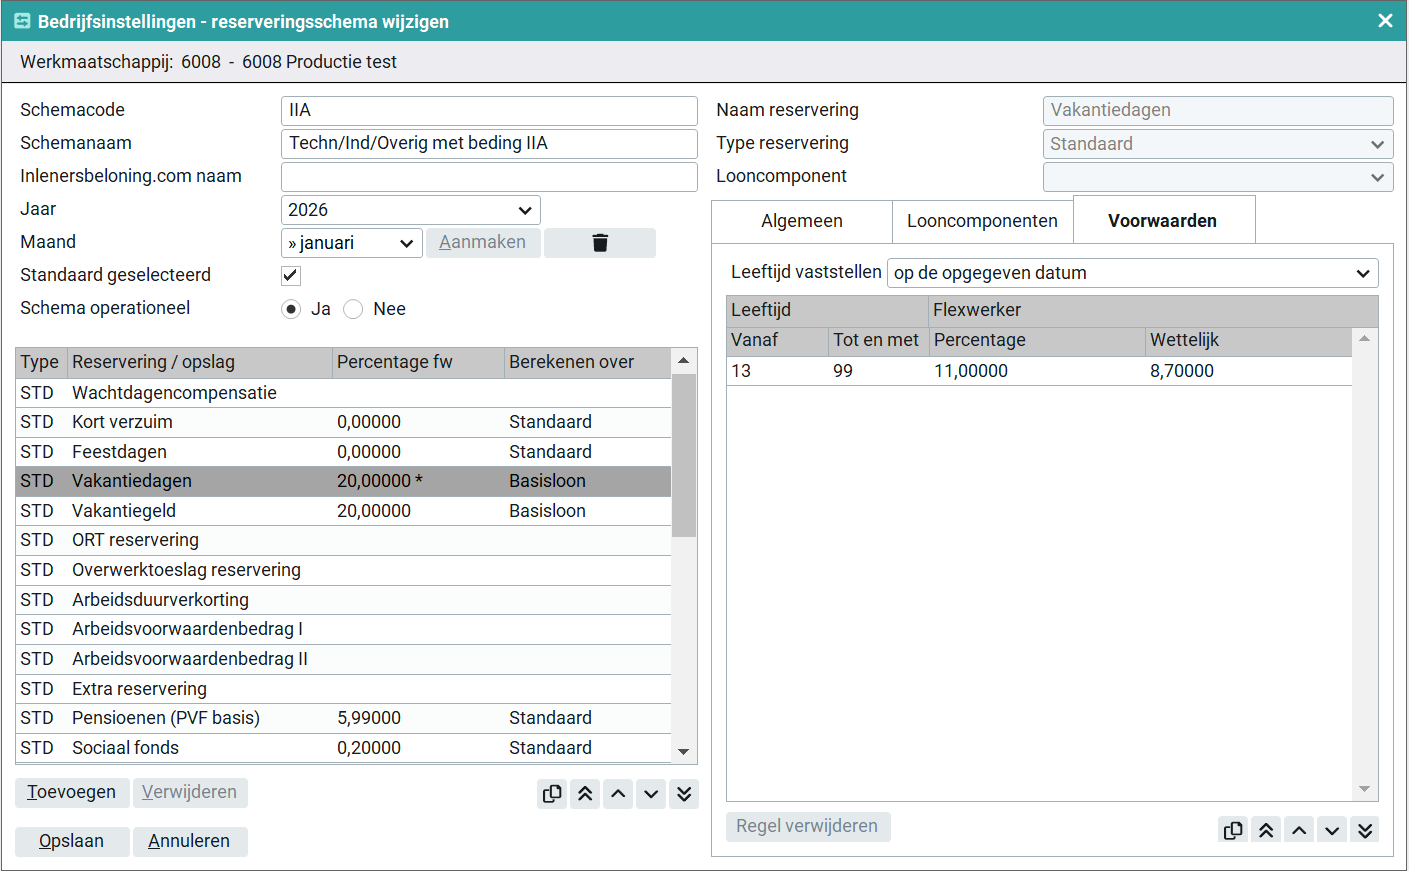Viewport: 1409px width, 871px height.
Task: Move selected reservering down one row
Action: (x=651, y=794)
